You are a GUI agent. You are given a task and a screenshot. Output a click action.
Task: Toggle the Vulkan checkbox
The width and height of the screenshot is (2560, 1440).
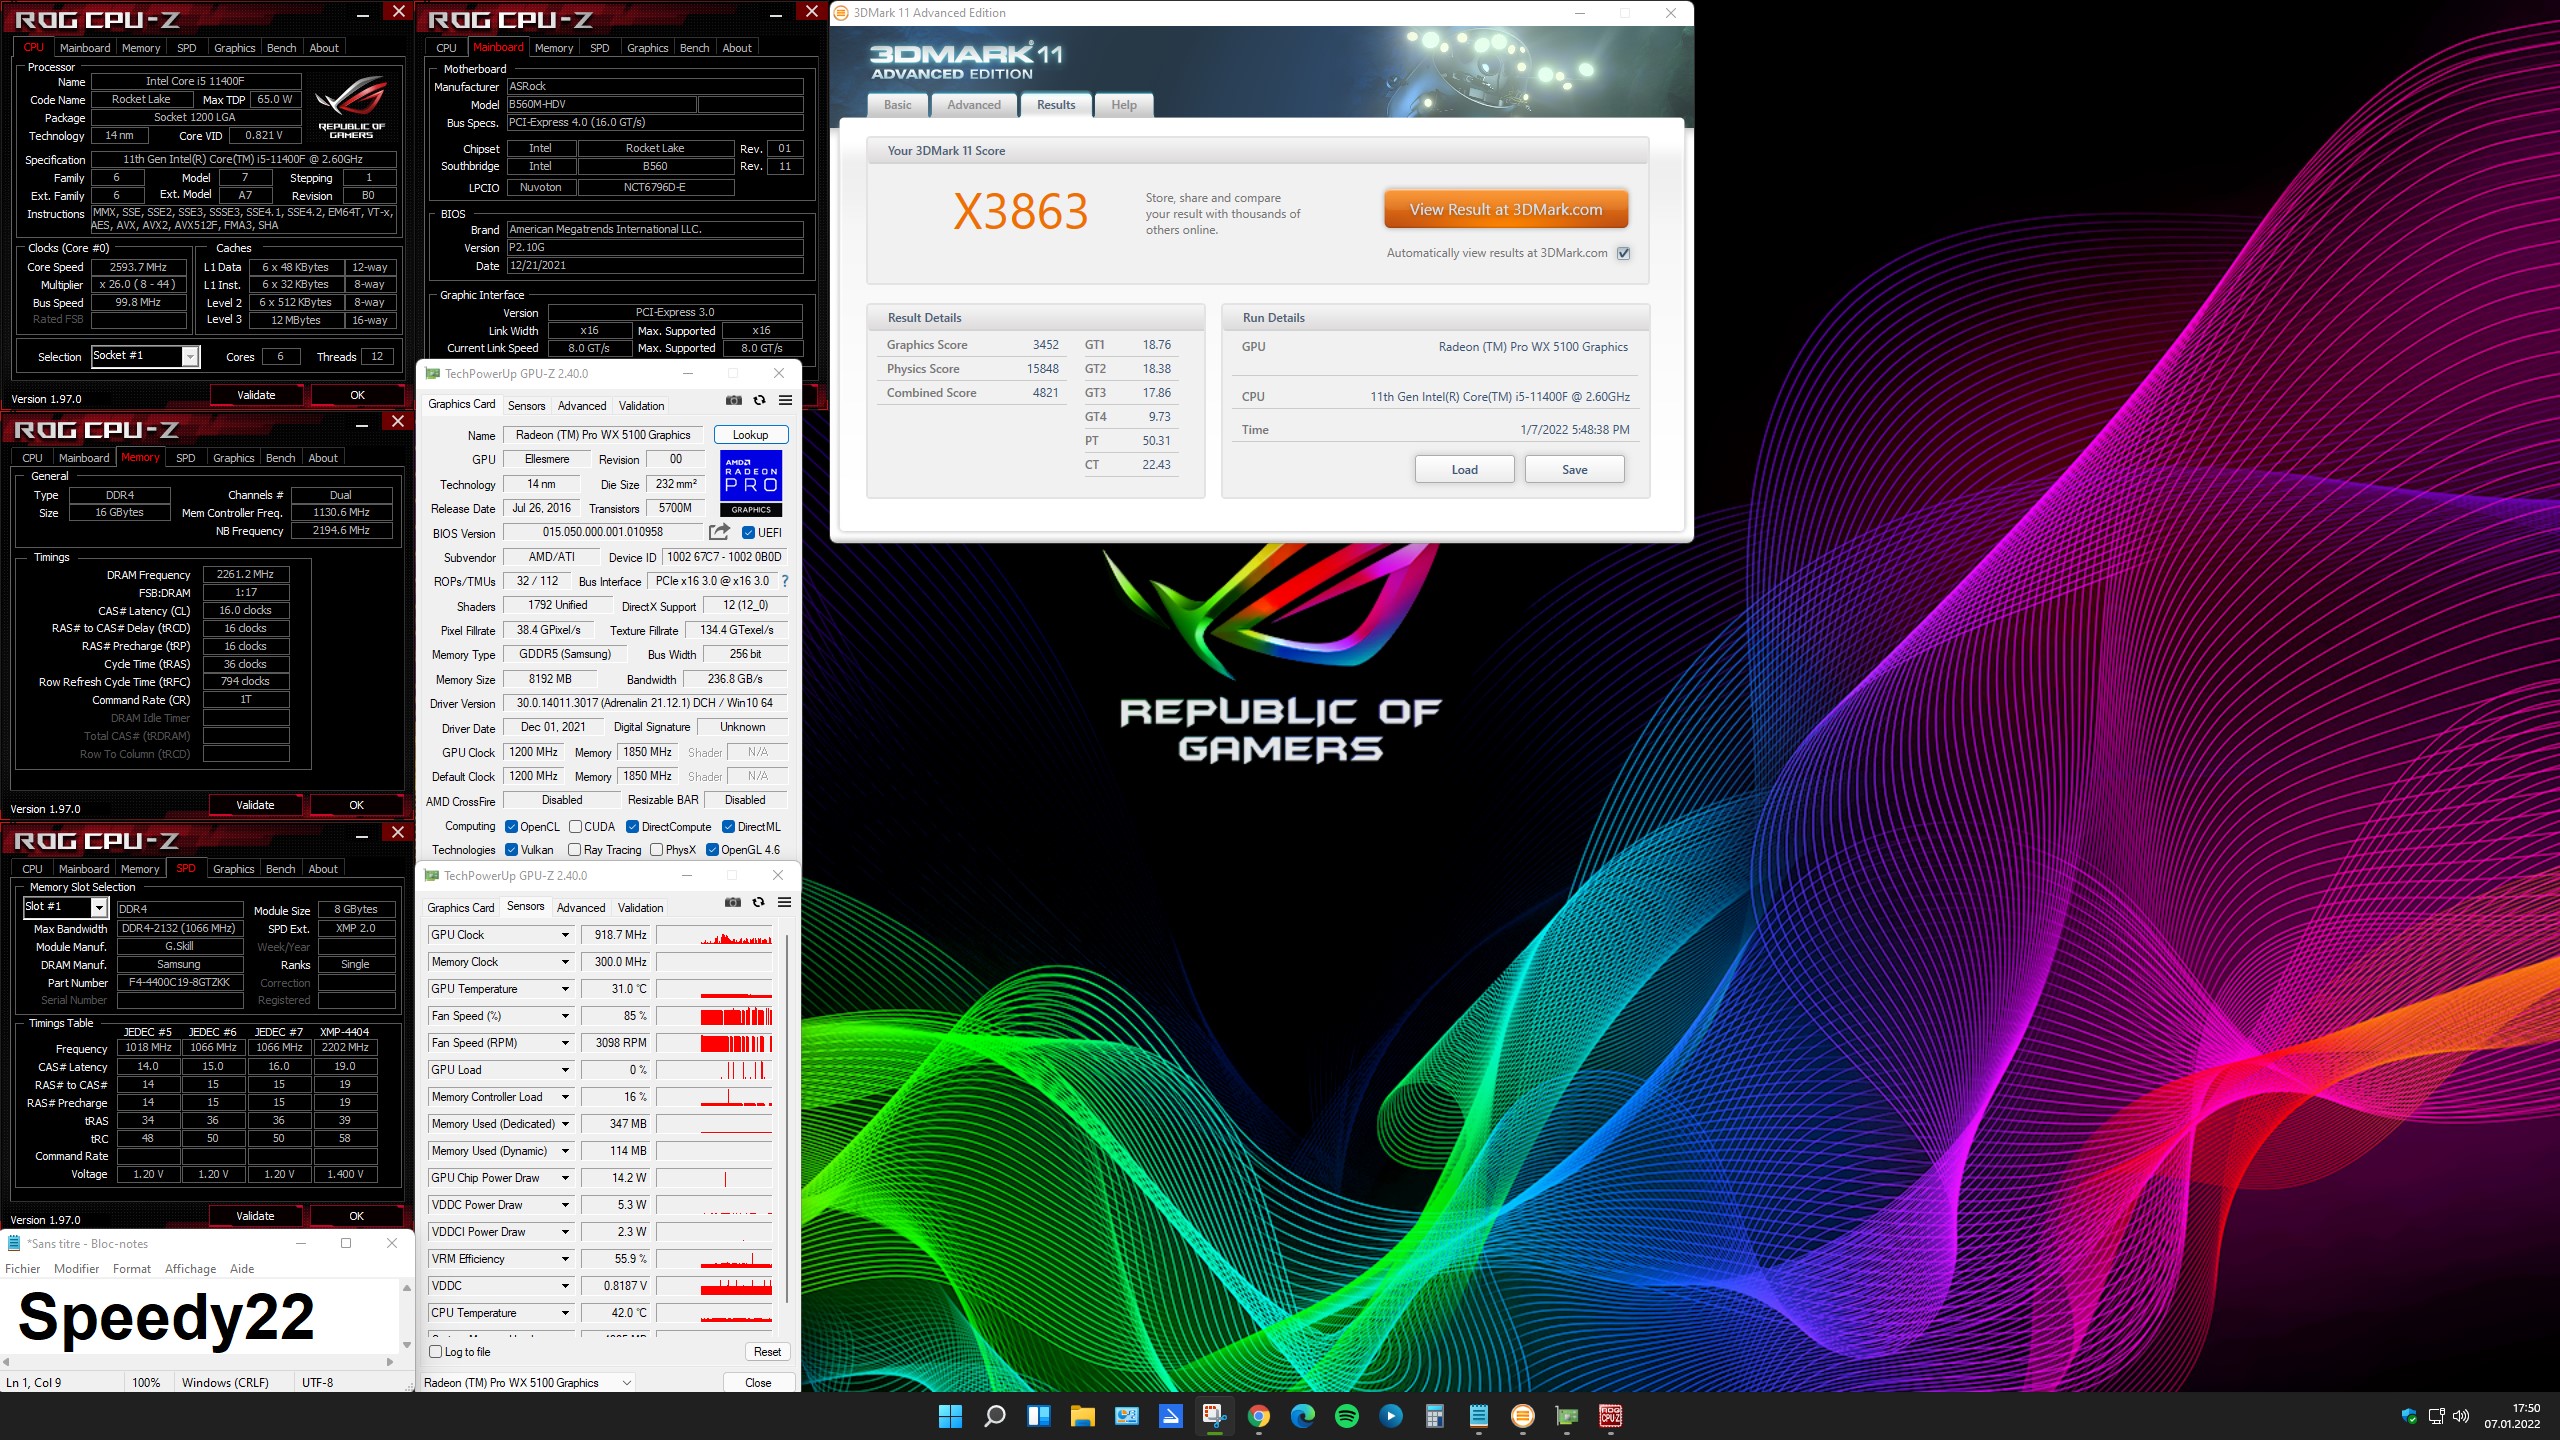coord(512,850)
